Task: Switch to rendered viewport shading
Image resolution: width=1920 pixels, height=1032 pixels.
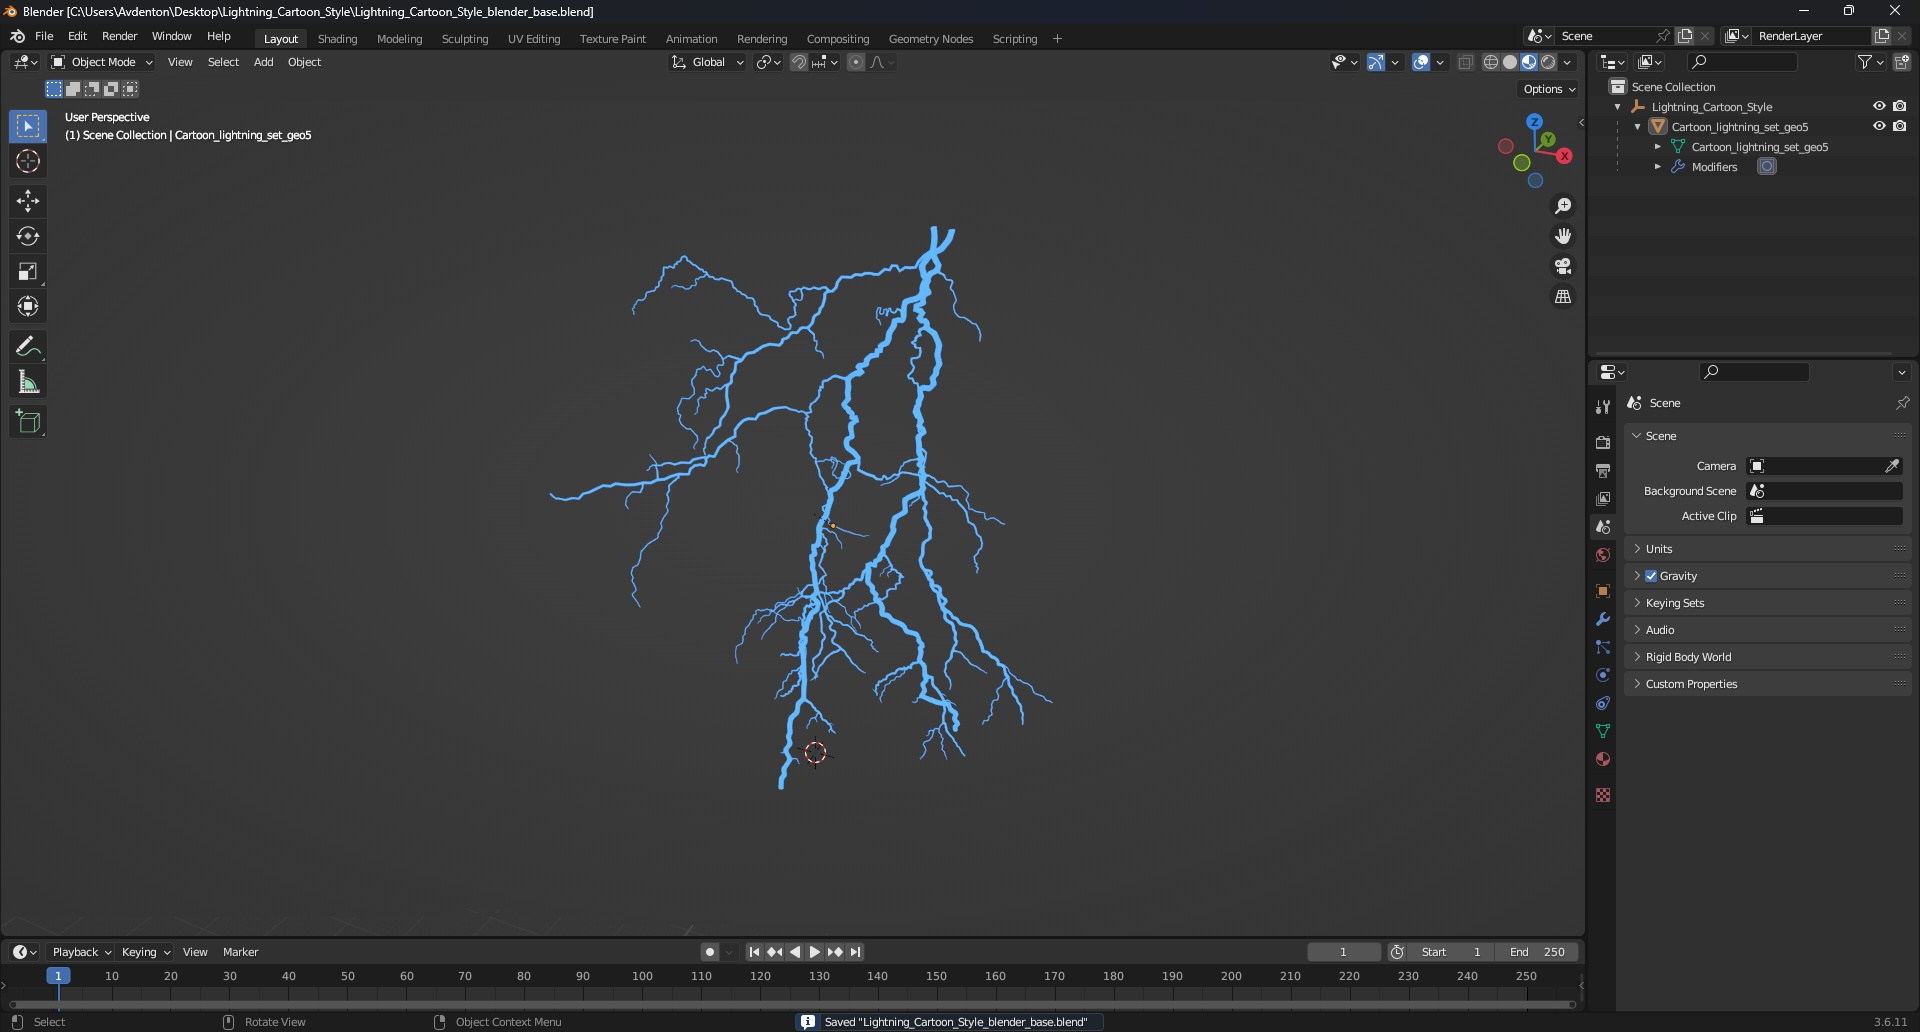Action: (1548, 62)
